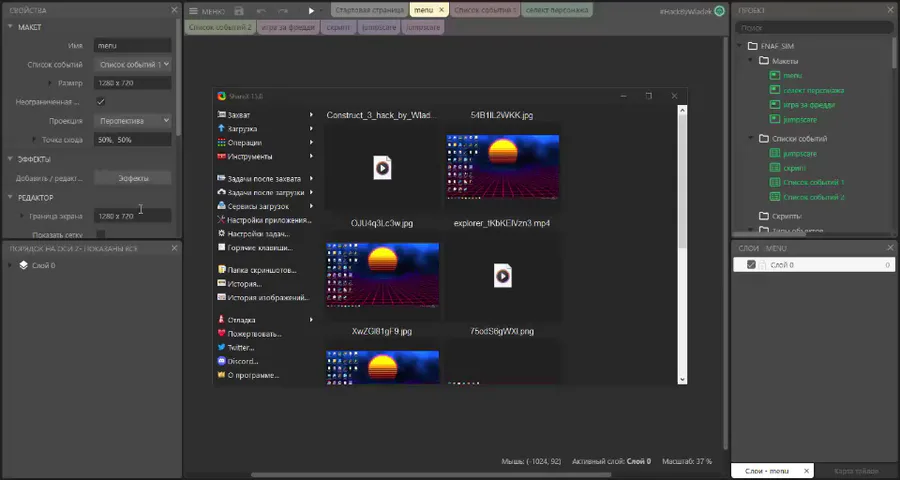The image size is (900, 480).
Task: Open the Список событий dropdown in properties
Action: [x=133, y=65]
